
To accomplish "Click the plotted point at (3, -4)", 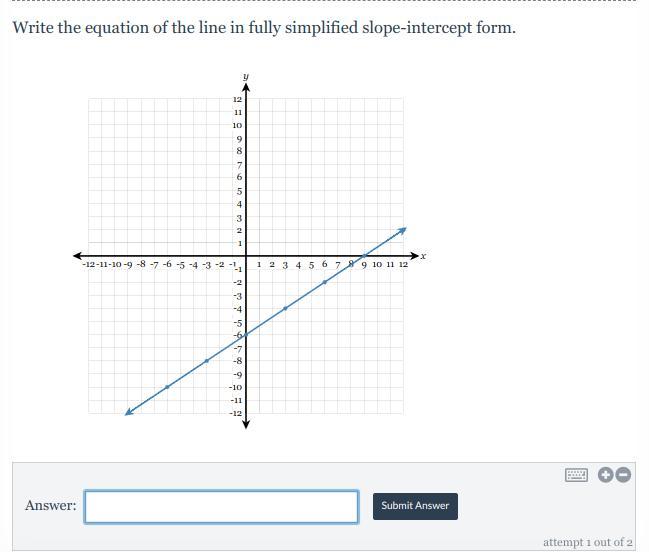I will (285, 308).
